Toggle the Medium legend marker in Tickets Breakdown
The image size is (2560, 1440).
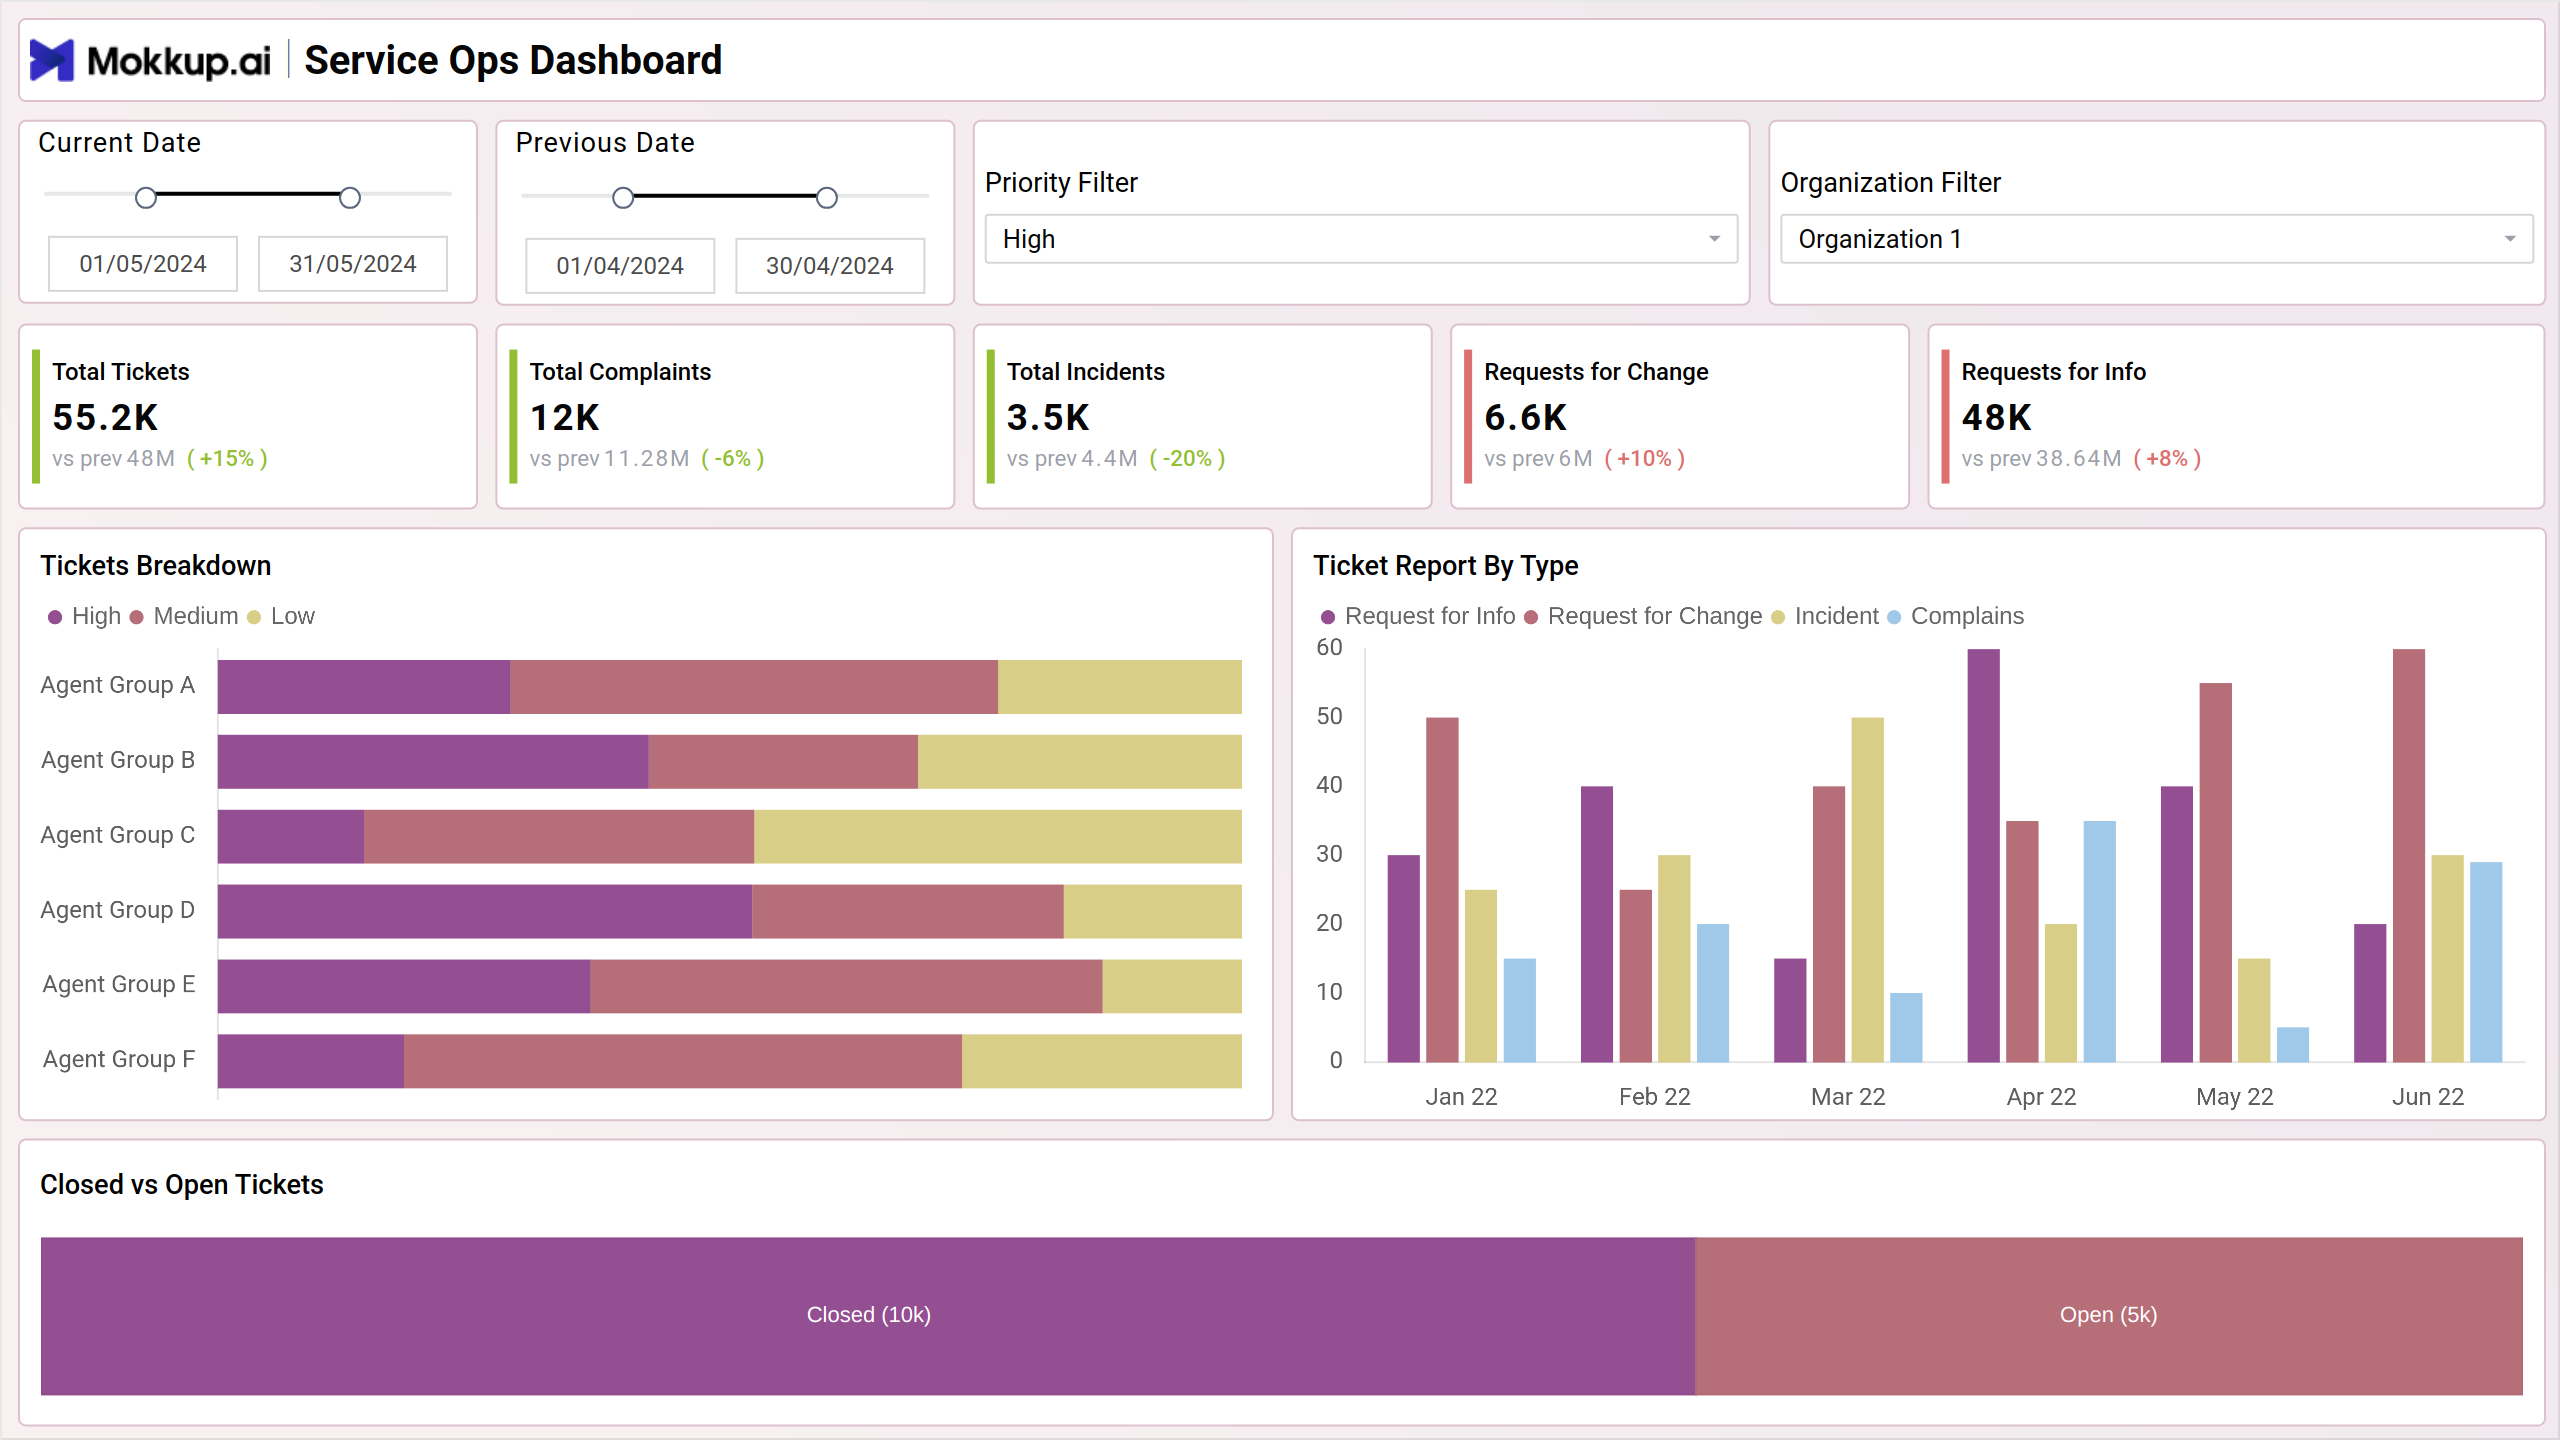pyautogui.click(x=137, y=617)
